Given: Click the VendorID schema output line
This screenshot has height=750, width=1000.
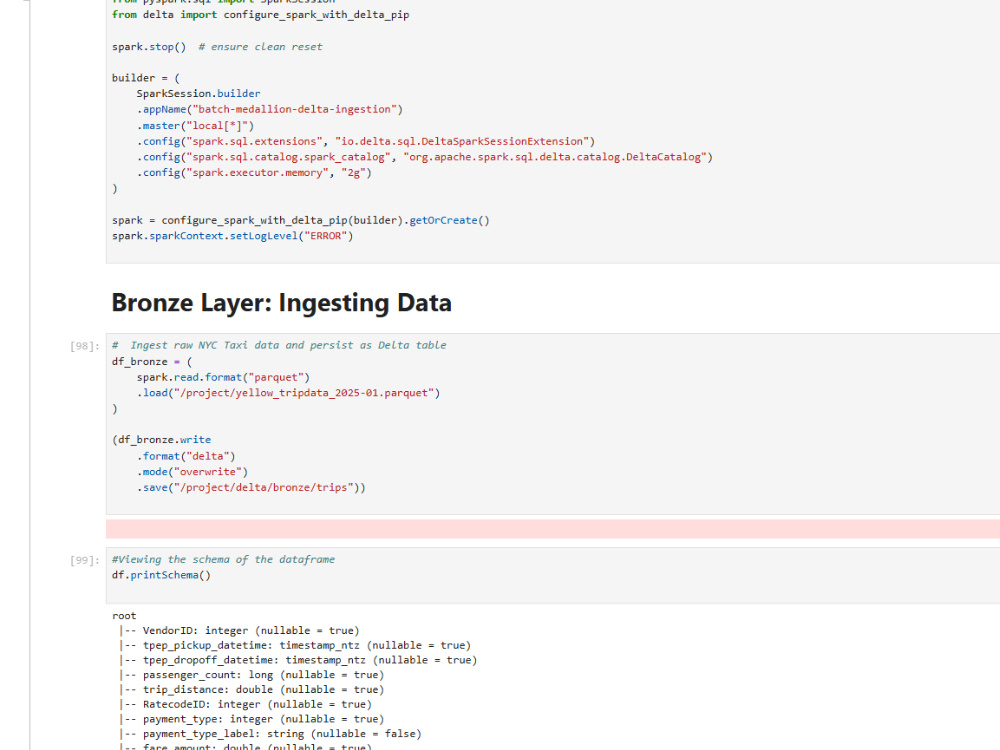Looking at the screenshot, I should click(x=239, y=631).
